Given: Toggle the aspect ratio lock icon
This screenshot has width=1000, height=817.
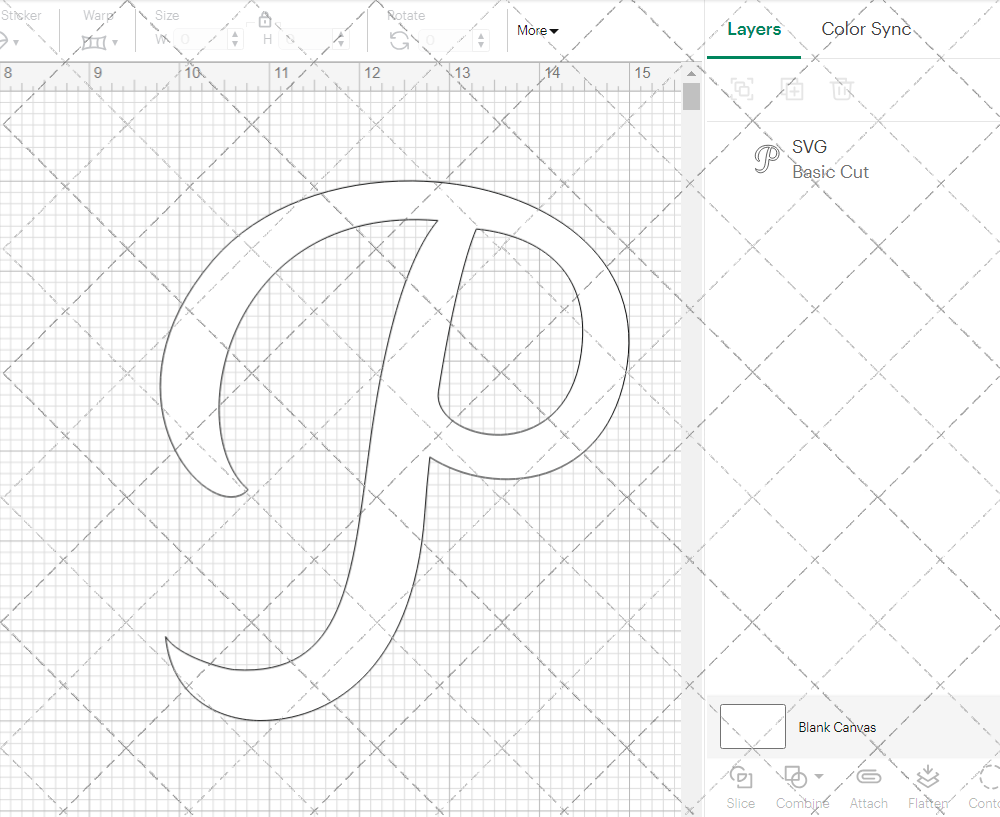Looking at the screenshot, I should (x=265, y=20).
